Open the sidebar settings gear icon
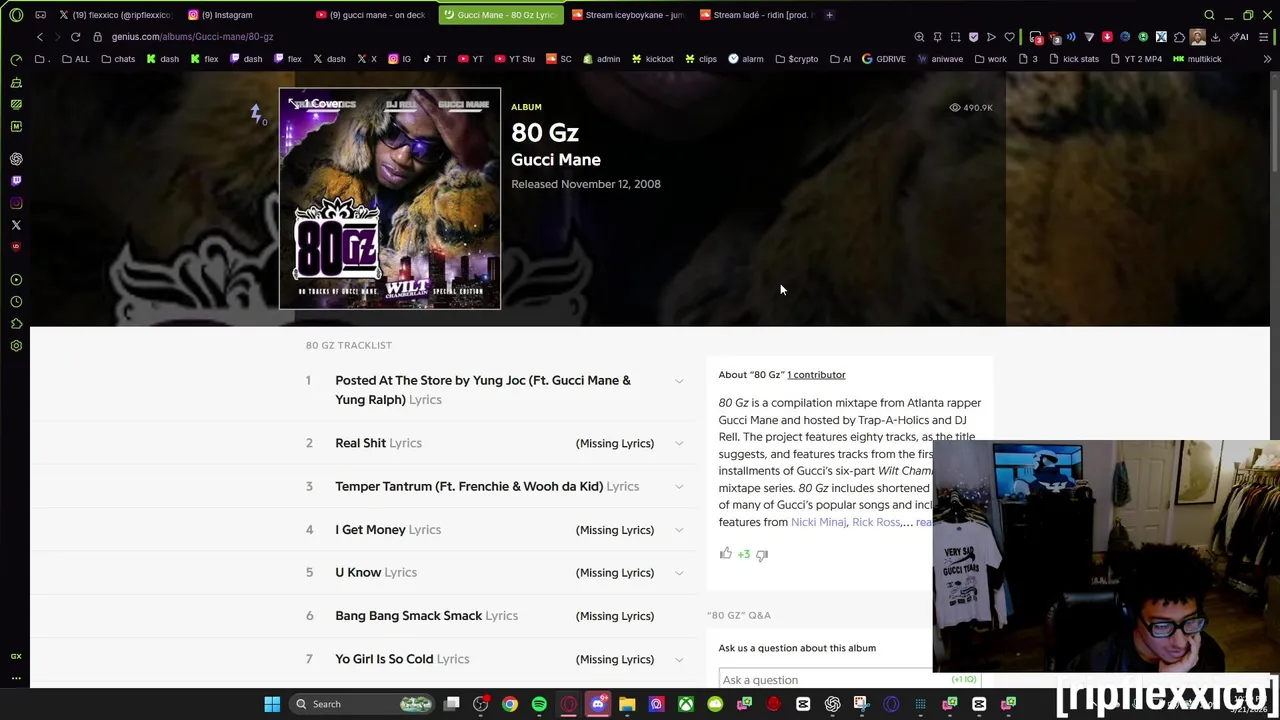The width and height of the screenshot is (1280, 720). [x=16, y=346]
